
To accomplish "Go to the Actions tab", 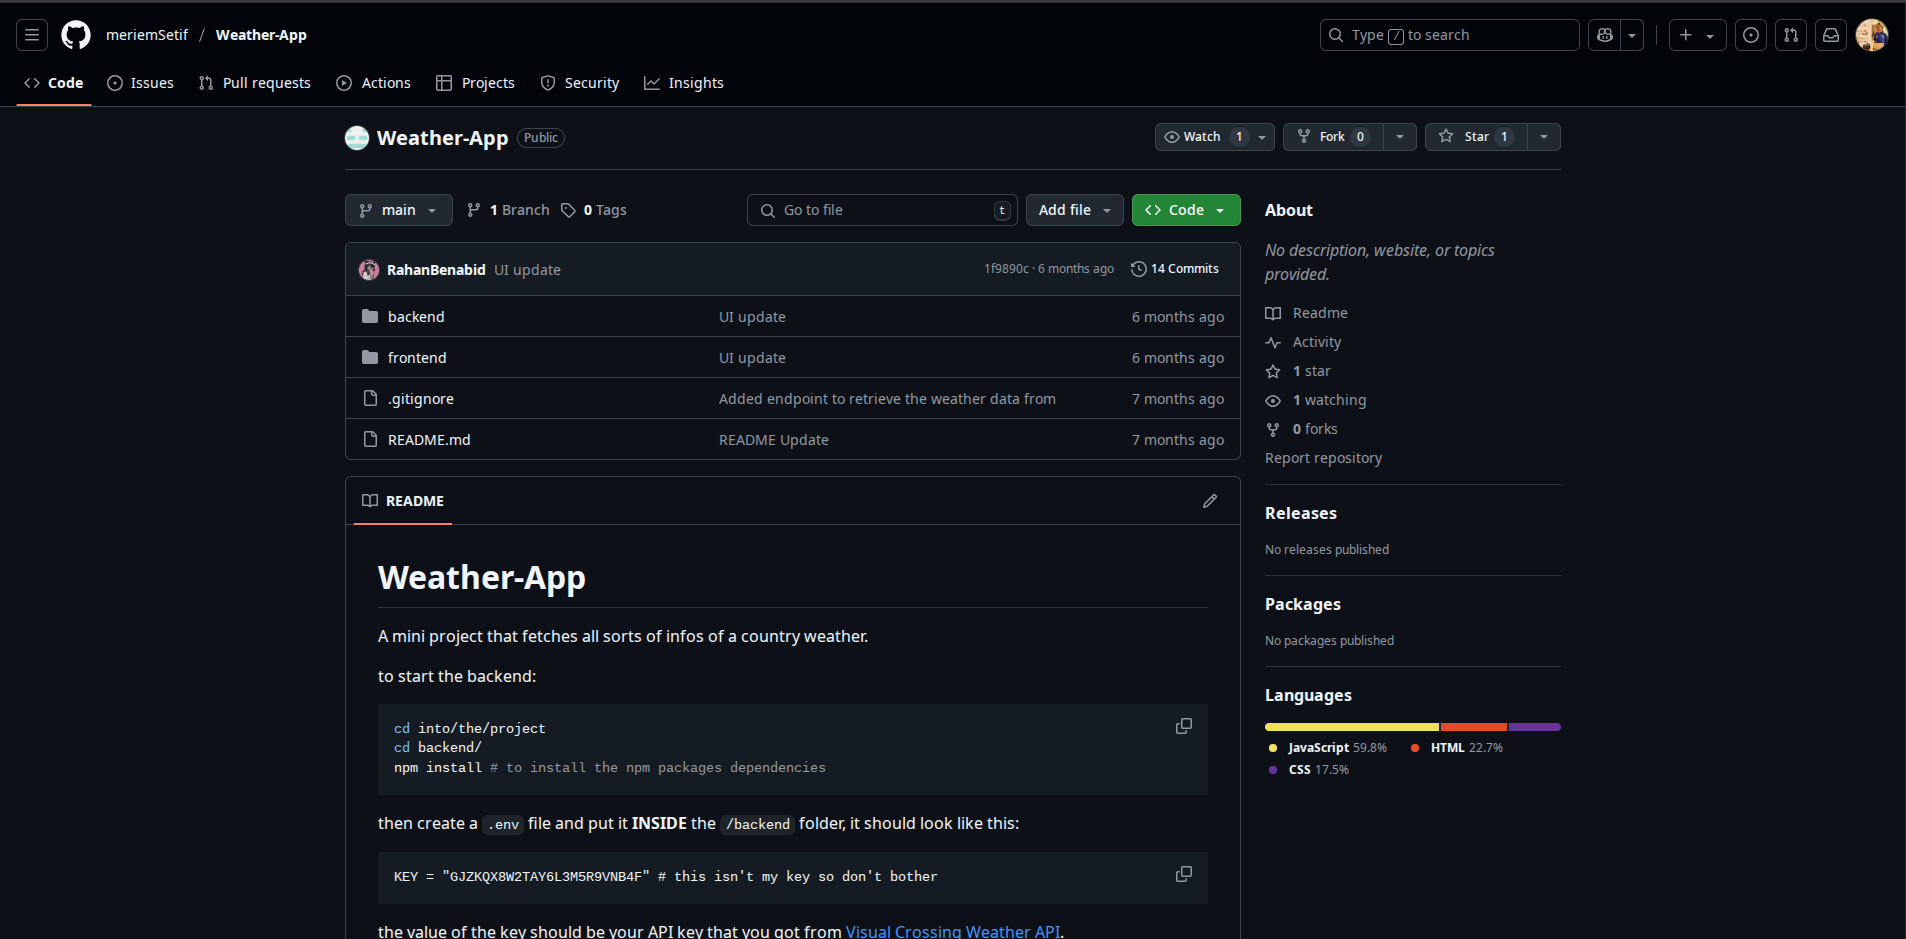I will click(x=374, y=83).
